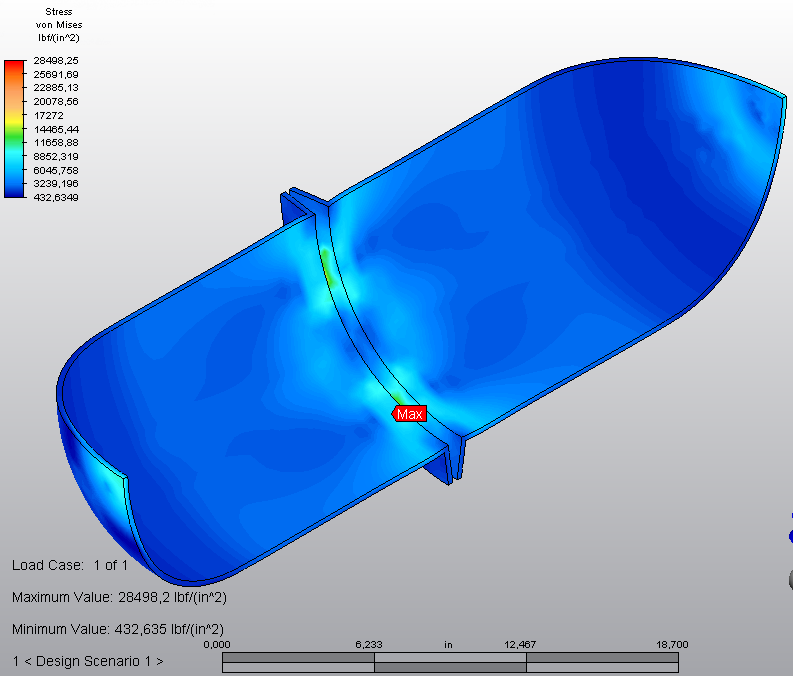793x676 pixels.
Task: Click the 0,000 scale ruler label
Action: coord(217,645)
